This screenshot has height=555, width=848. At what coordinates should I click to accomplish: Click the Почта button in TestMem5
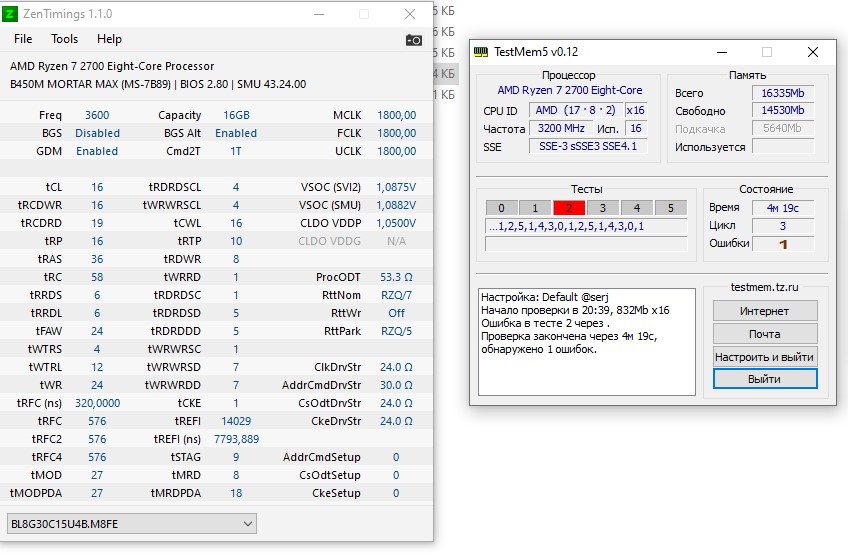(765, 334)
